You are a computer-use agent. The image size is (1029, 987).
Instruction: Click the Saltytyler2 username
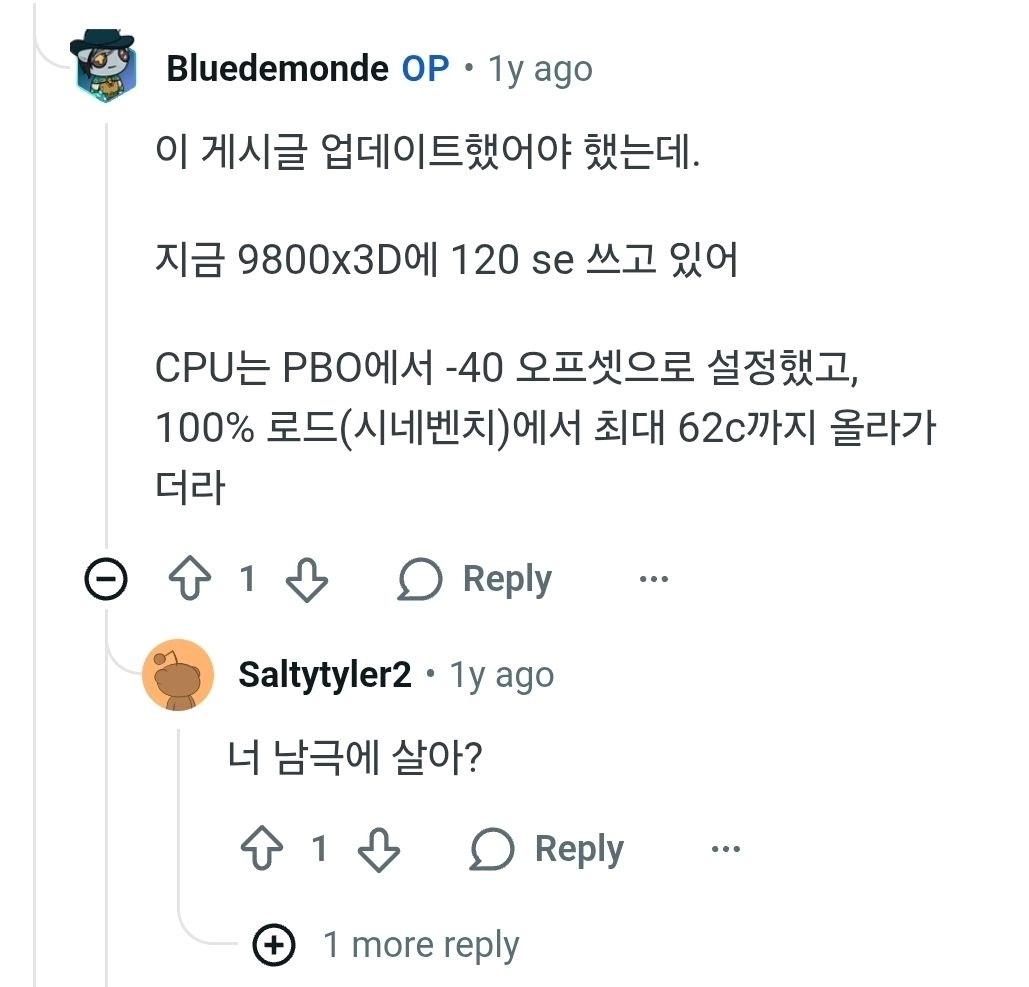[325, 675]
